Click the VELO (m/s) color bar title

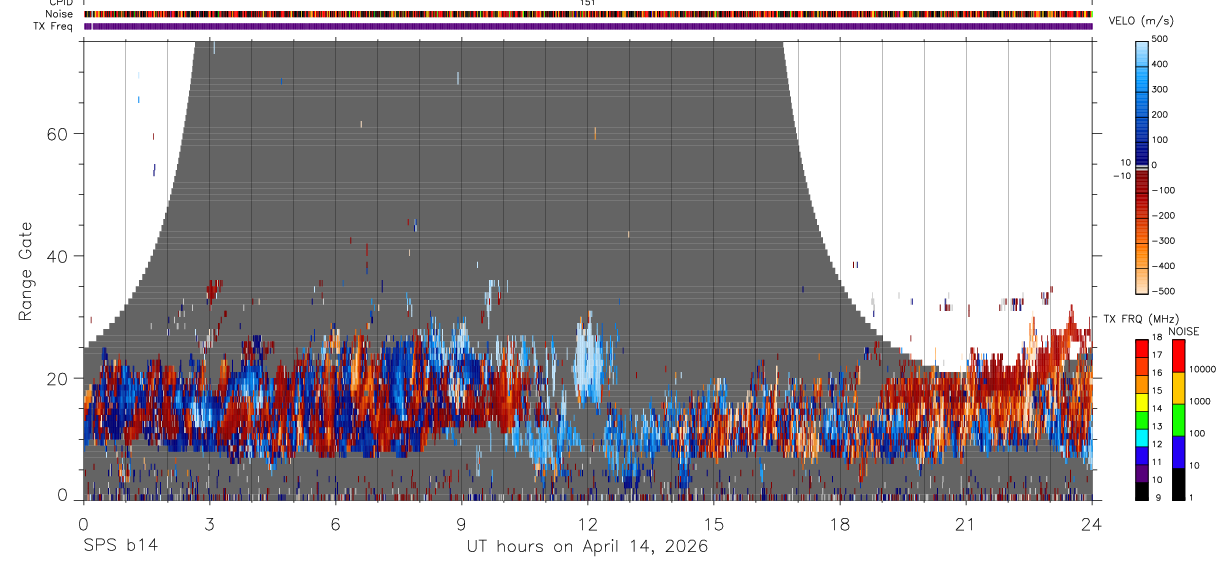click(x=1139, y=21)
